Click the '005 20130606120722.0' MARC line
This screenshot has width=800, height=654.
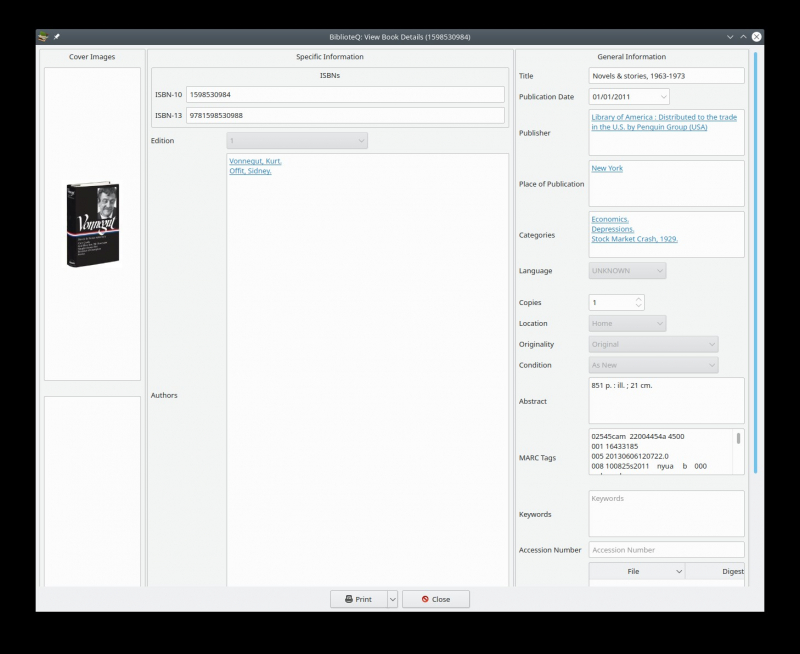(630, 456)
